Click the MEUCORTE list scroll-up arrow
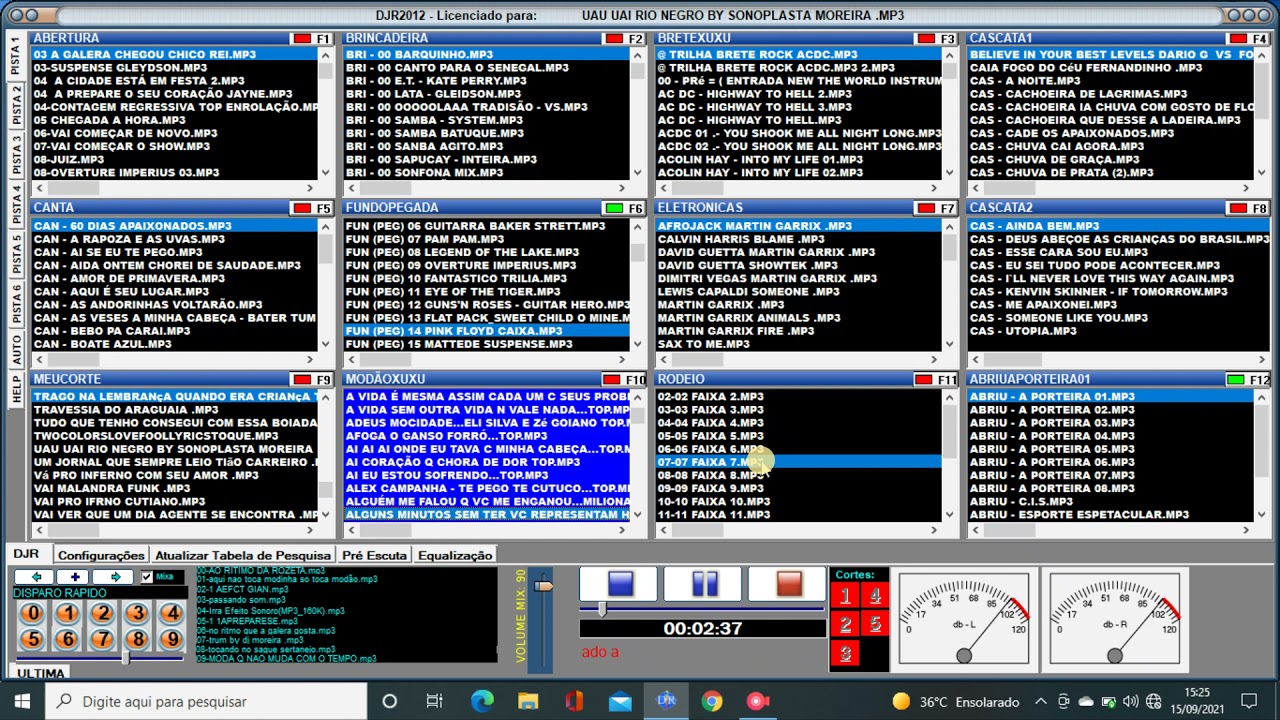1280x720 pixels. (326, 397)
